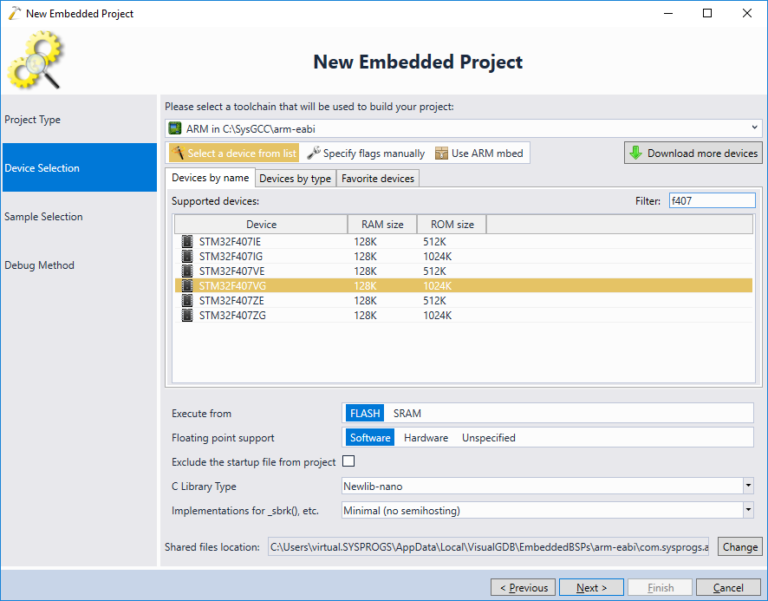The width and height of the screenshot is (768, 601).
Task: Click the chip icon beside STM32F407IE
Action: pos(187,241)
